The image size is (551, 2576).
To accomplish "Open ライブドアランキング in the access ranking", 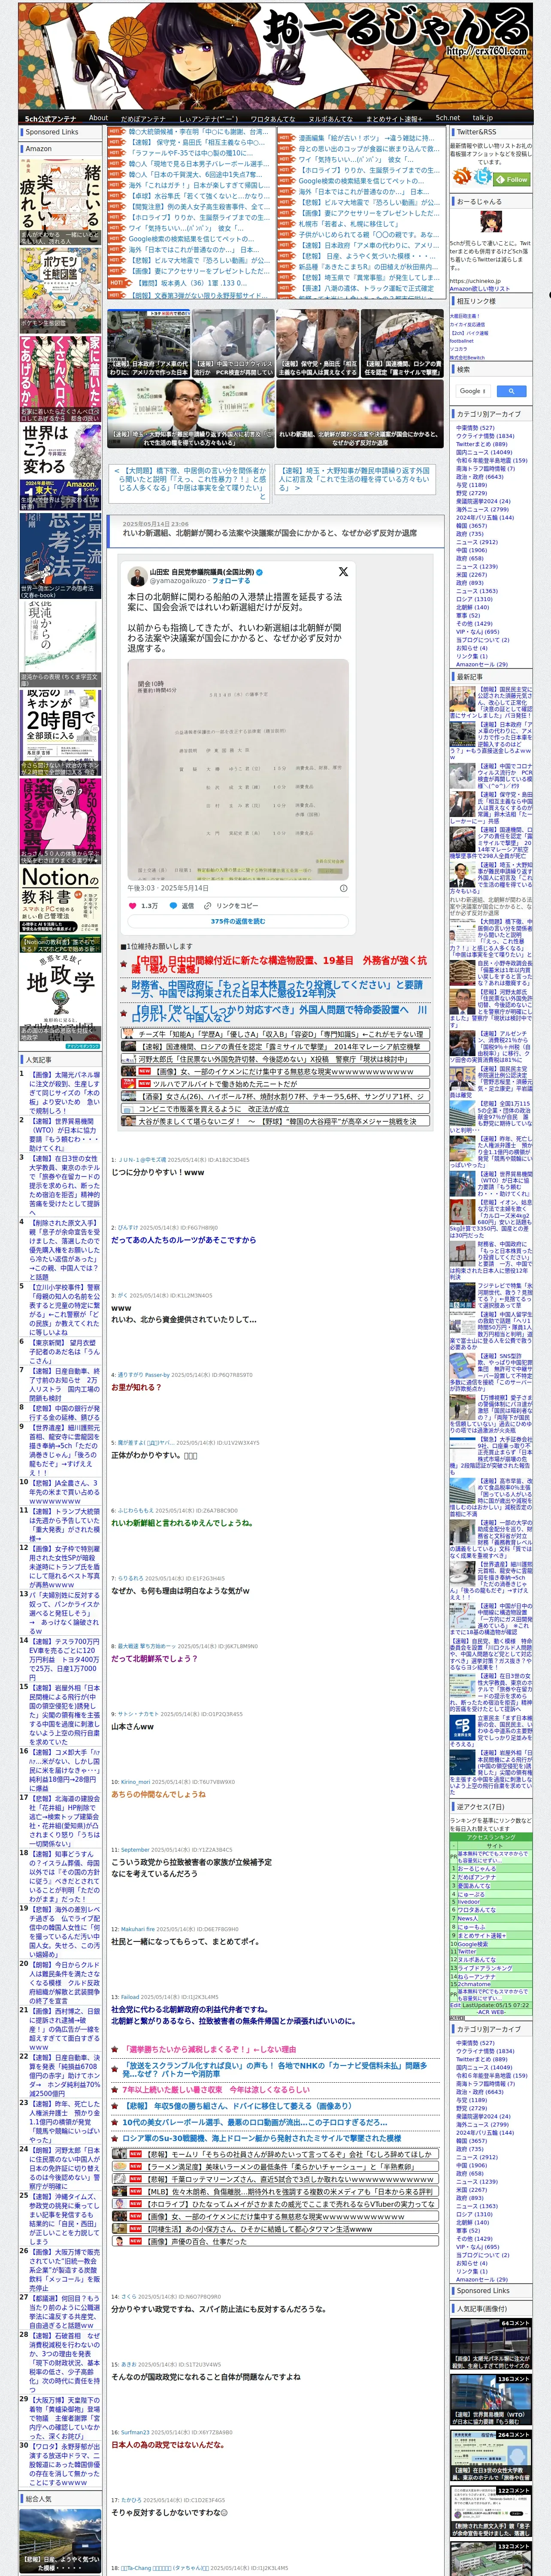I will coord(484,1968).
